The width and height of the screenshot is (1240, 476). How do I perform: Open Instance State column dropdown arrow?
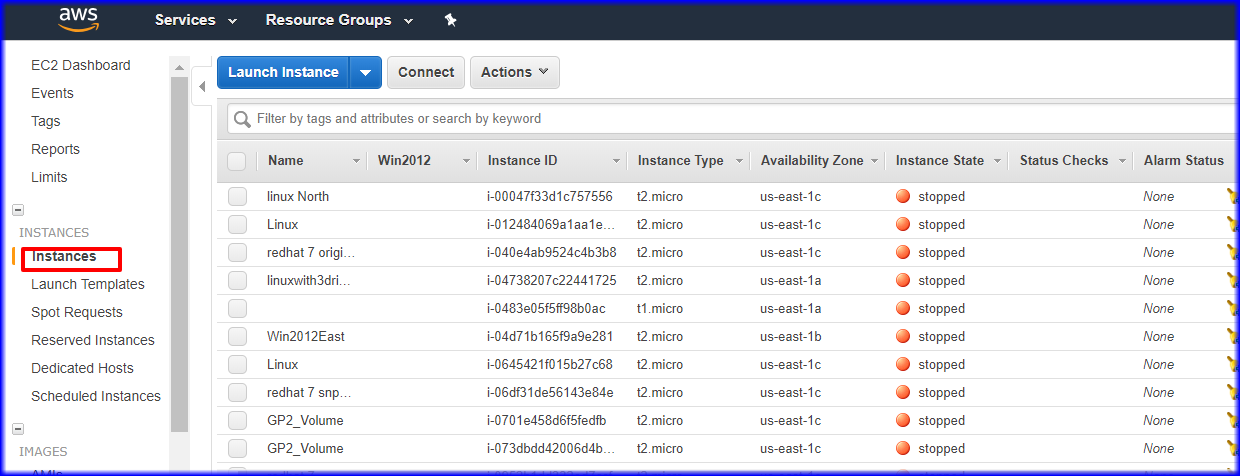coord(997,161)
